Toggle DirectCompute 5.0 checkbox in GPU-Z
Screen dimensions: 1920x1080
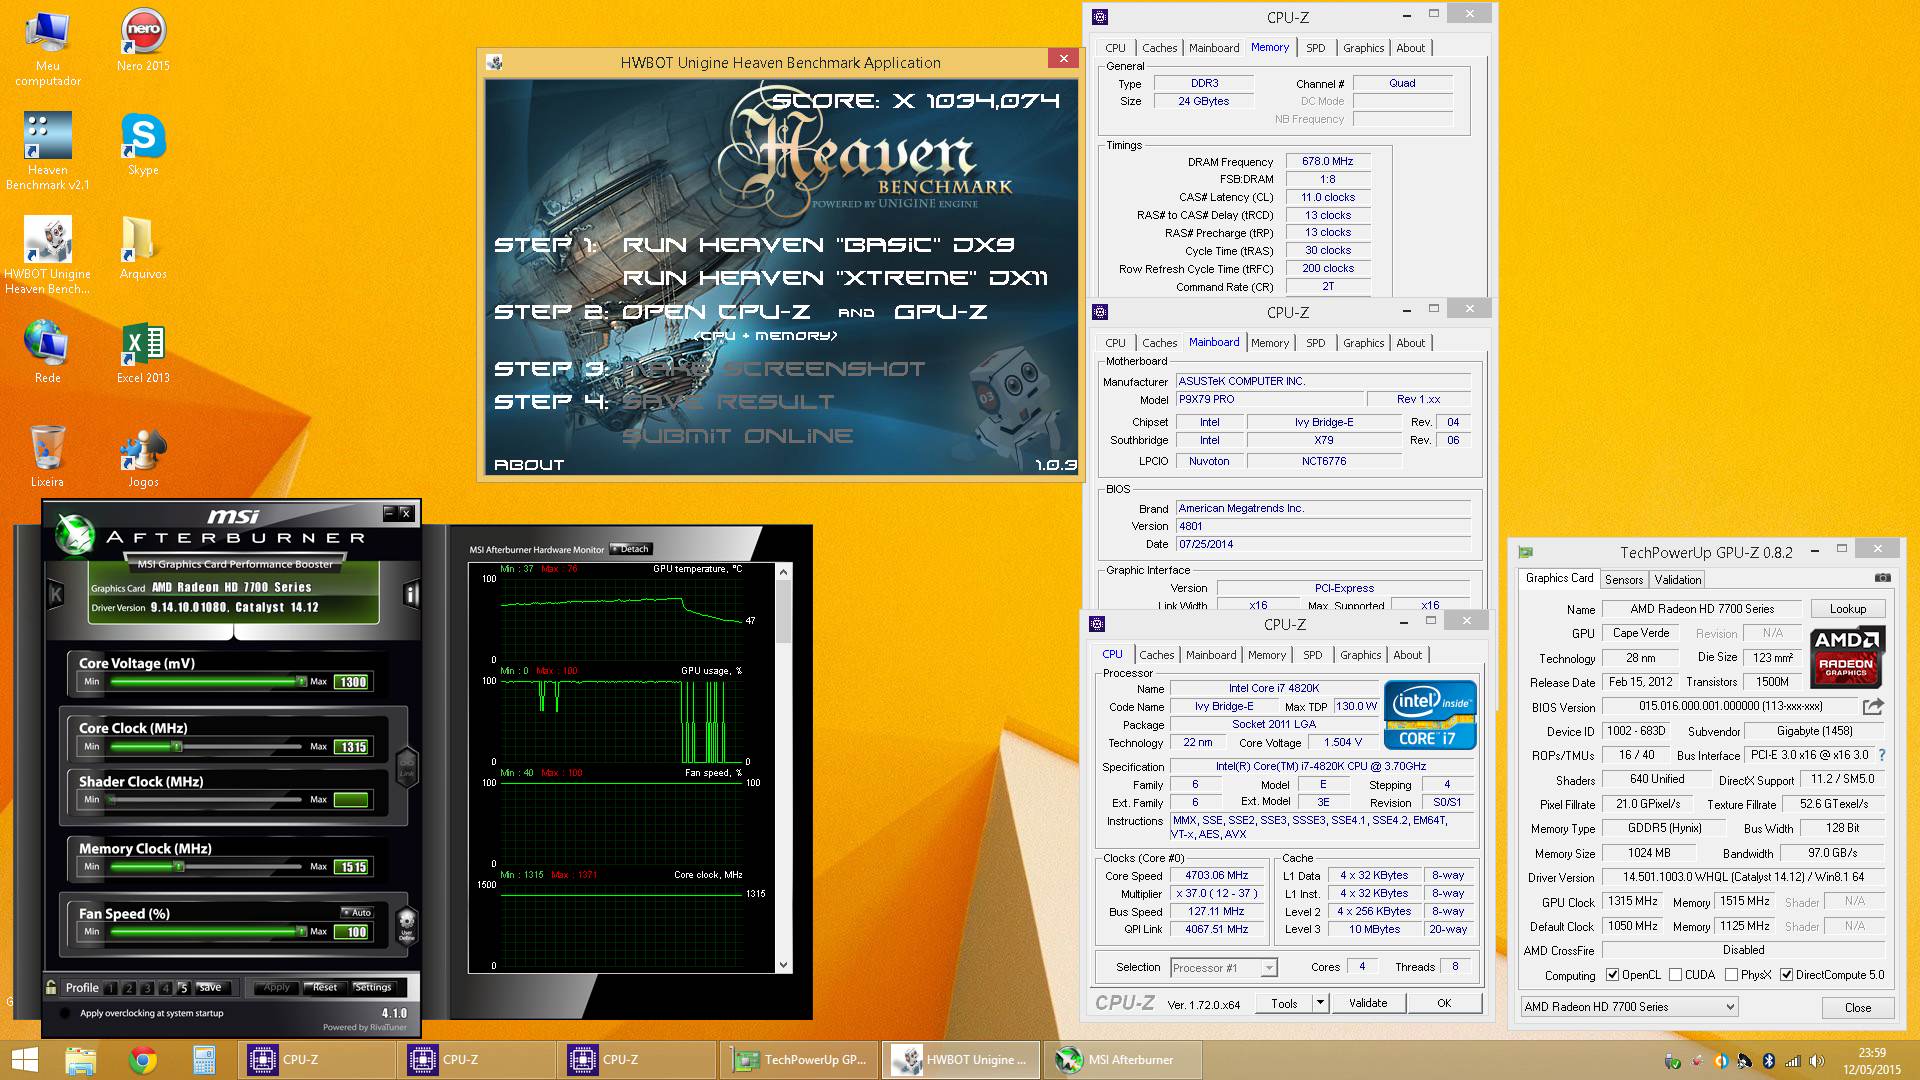pos(1786,975)
